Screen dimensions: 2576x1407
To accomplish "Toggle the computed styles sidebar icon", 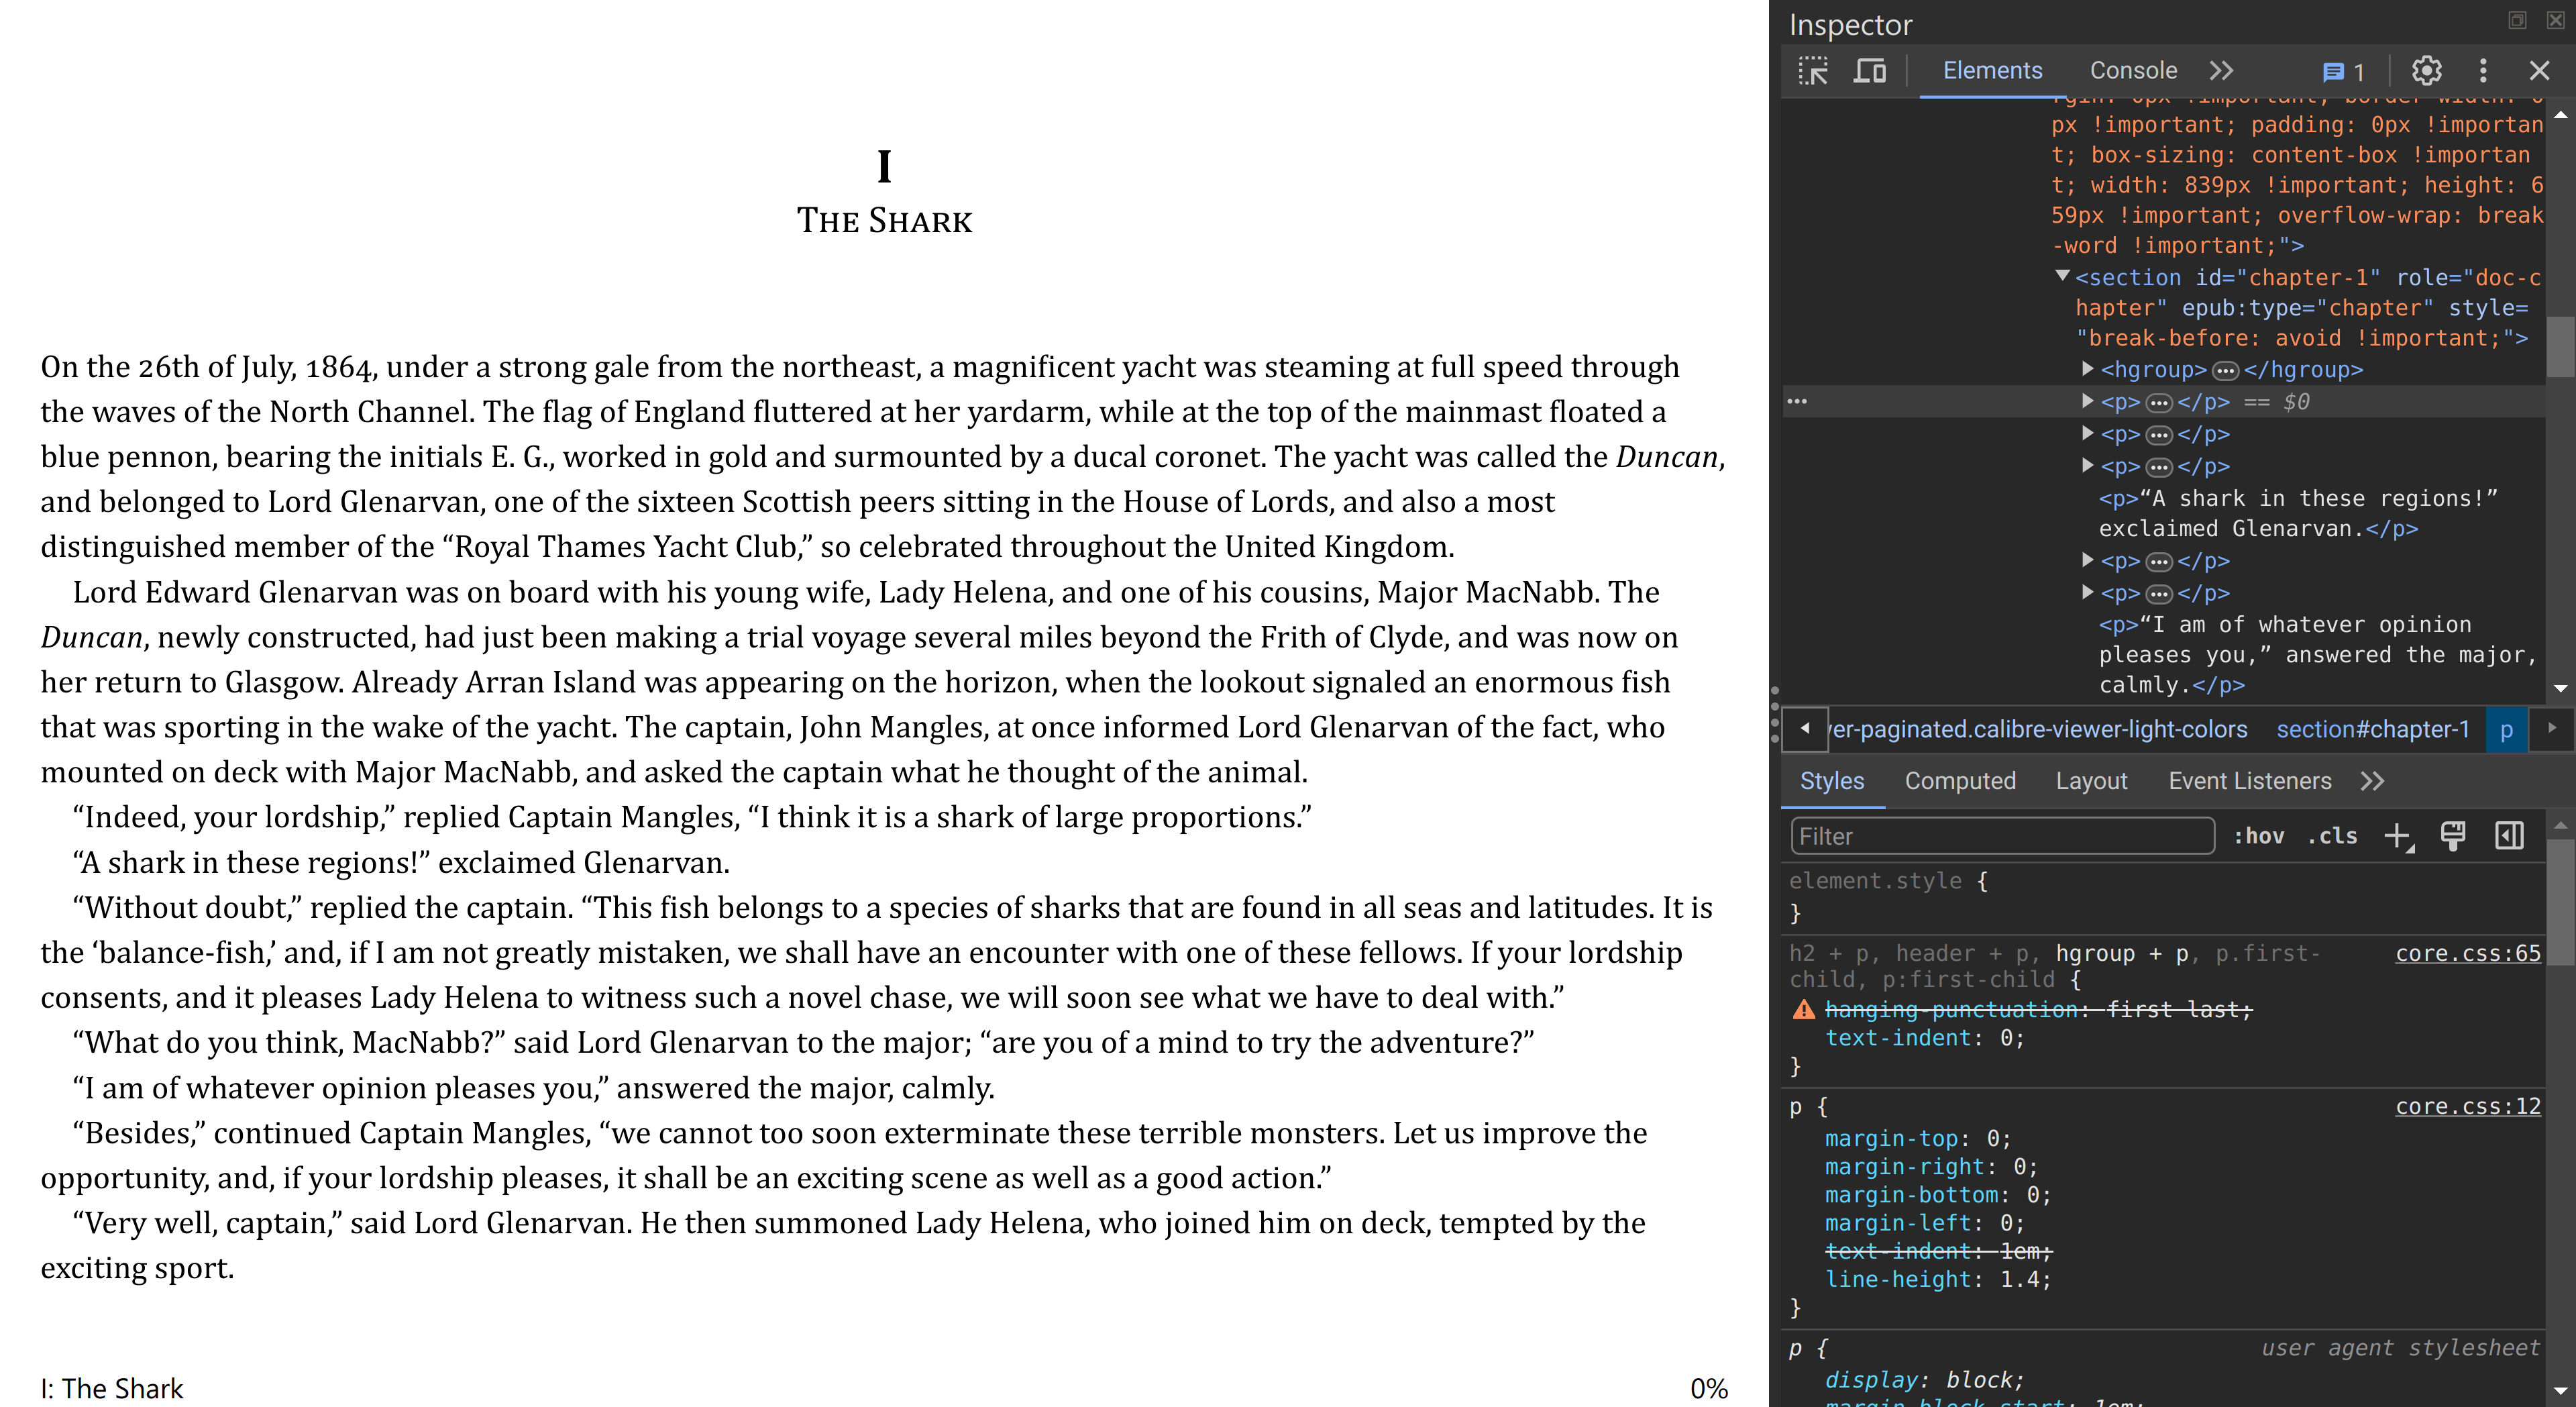I will point(2509,836).
